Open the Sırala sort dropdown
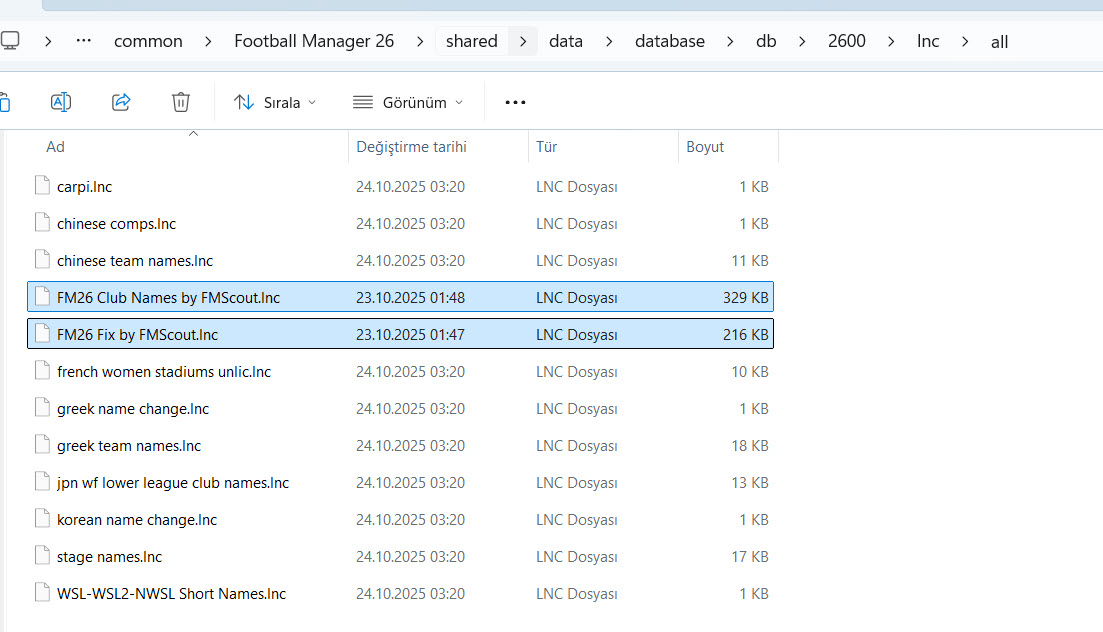The image size is (1103, 632). pyautogui.click(x=275, y=102)
